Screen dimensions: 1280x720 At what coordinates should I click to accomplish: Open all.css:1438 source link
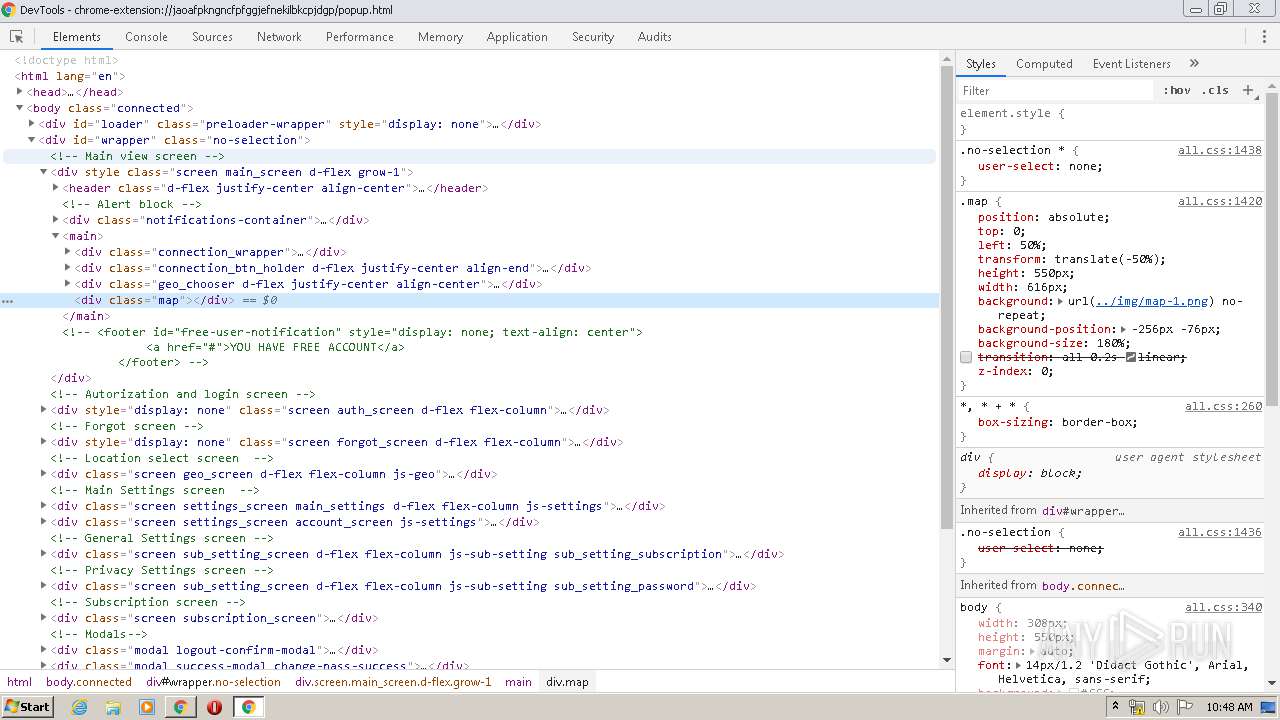pyautogui.click(x=1220, y=150)
